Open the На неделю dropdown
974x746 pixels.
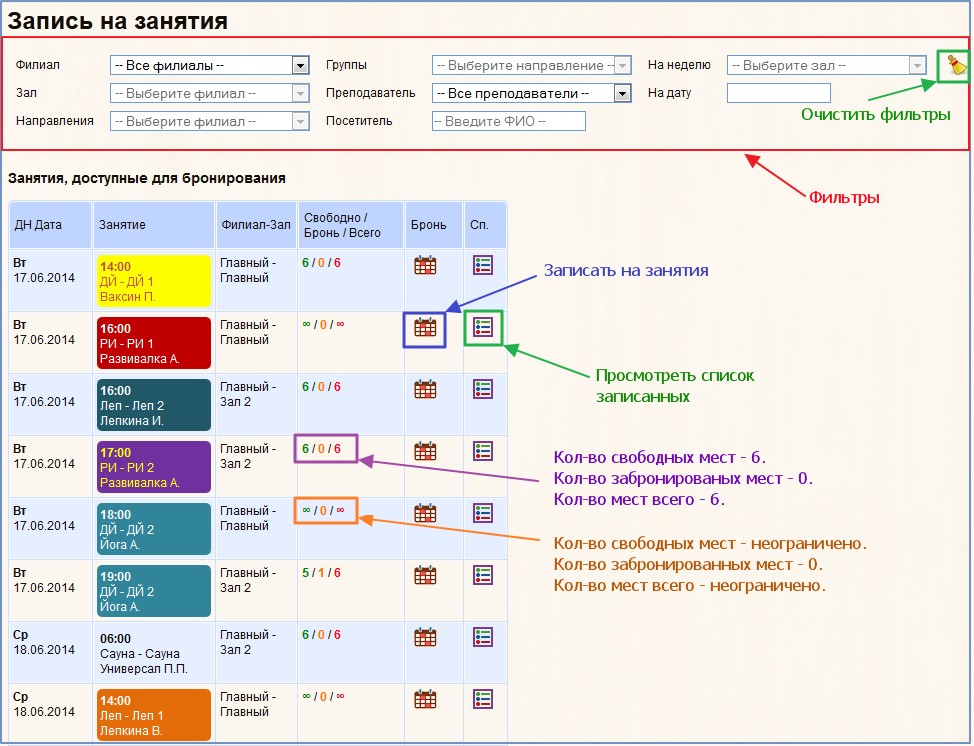(x=826, y=65)
